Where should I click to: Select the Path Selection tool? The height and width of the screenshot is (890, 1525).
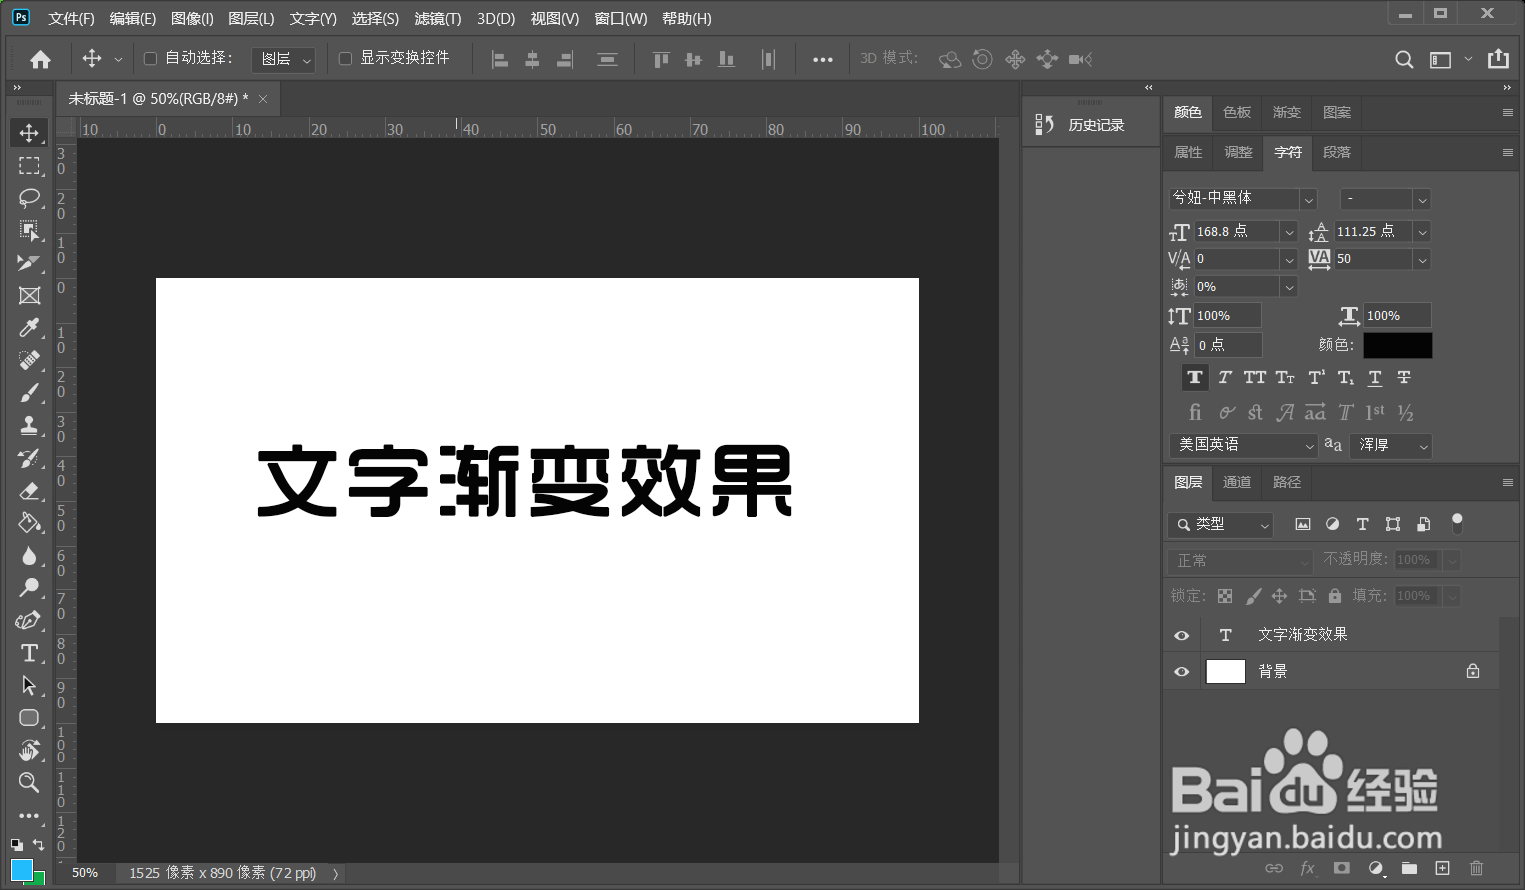(29, 685)
